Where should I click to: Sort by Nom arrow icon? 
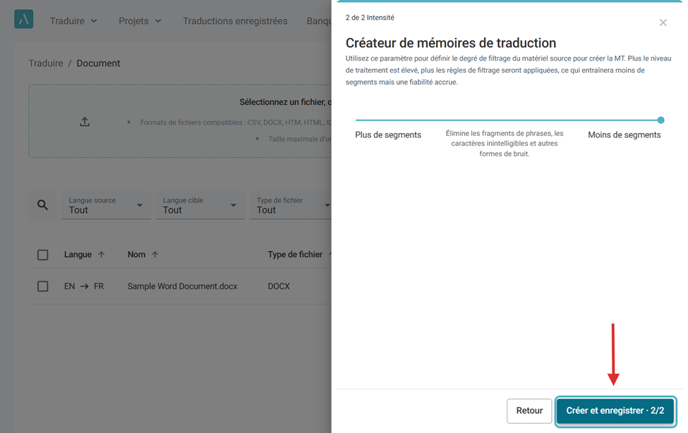155,254
